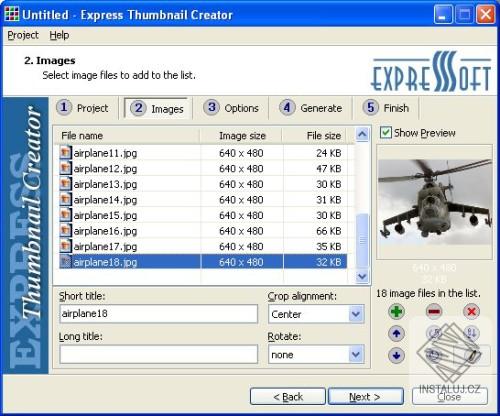Screen dimensions: 500x416
Task: Click the empty Long title input field
Action: pyautogui.click(x=159, y=354)
